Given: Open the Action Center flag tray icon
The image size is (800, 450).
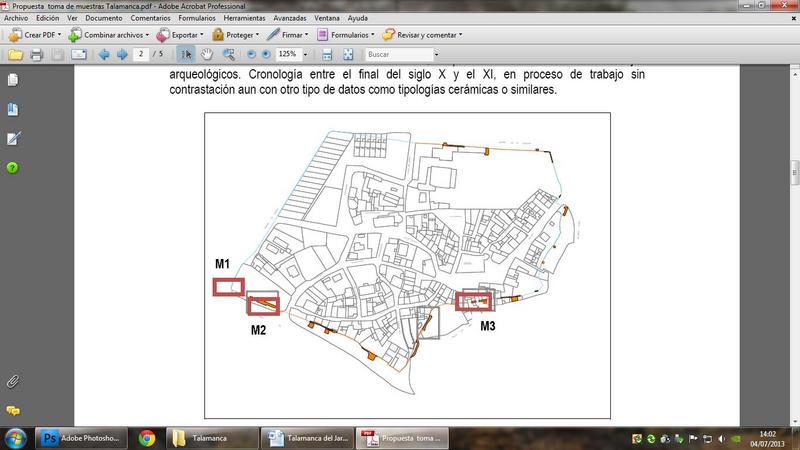Looking at the screenshot, I should point(693,439).
